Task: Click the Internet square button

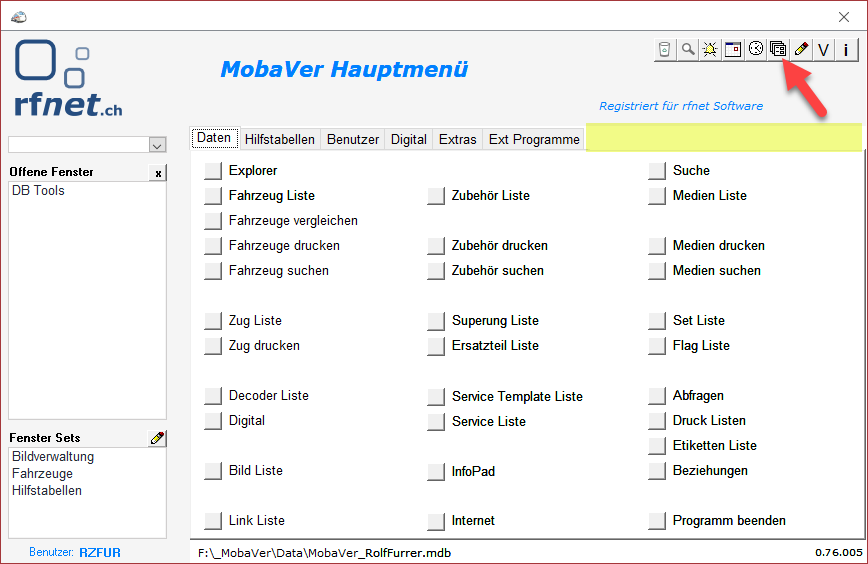Action: click(x=436, y=521)
